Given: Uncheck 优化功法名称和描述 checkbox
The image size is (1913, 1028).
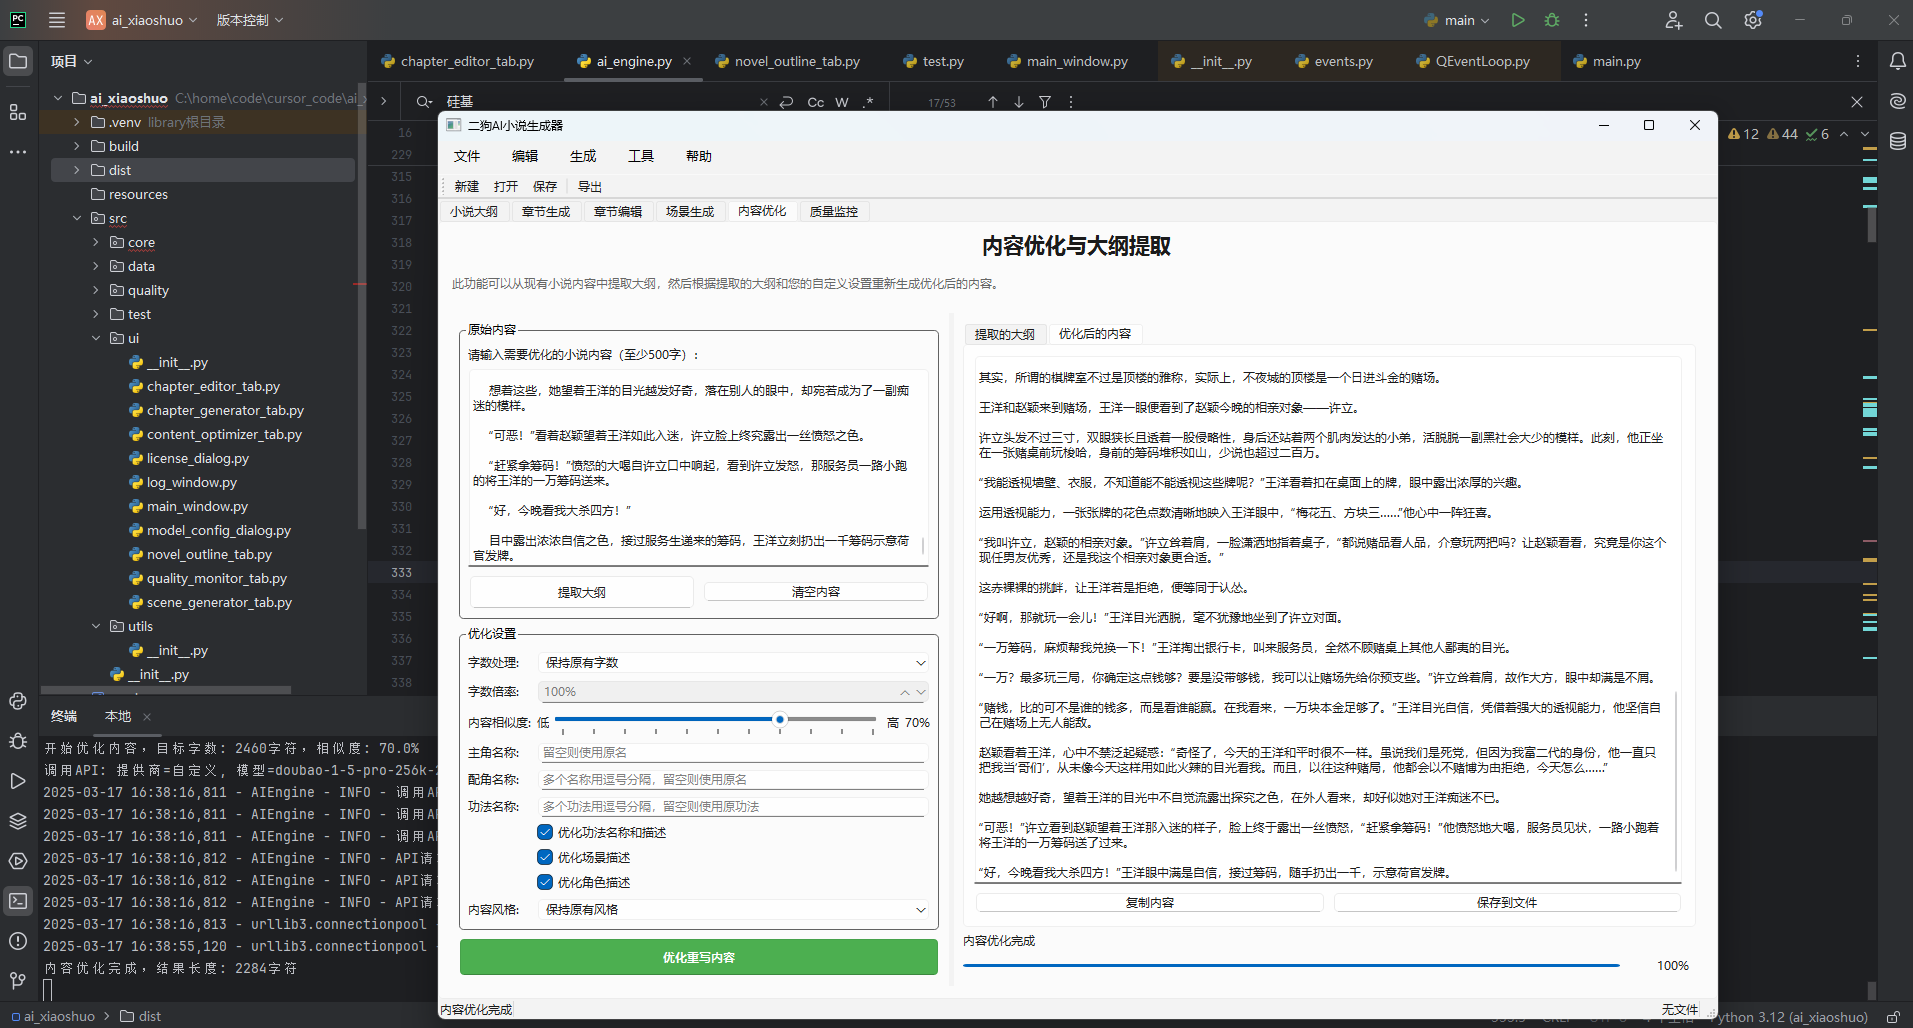Looking at the screenshot, I should pyautogui.click(x=545, y=832).
